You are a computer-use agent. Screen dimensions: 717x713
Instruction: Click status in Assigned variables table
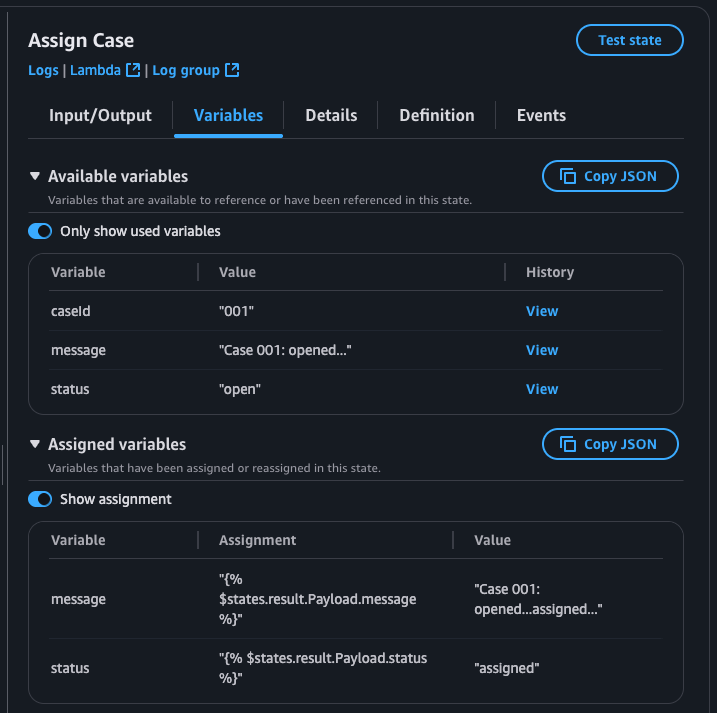coord(70,668)
